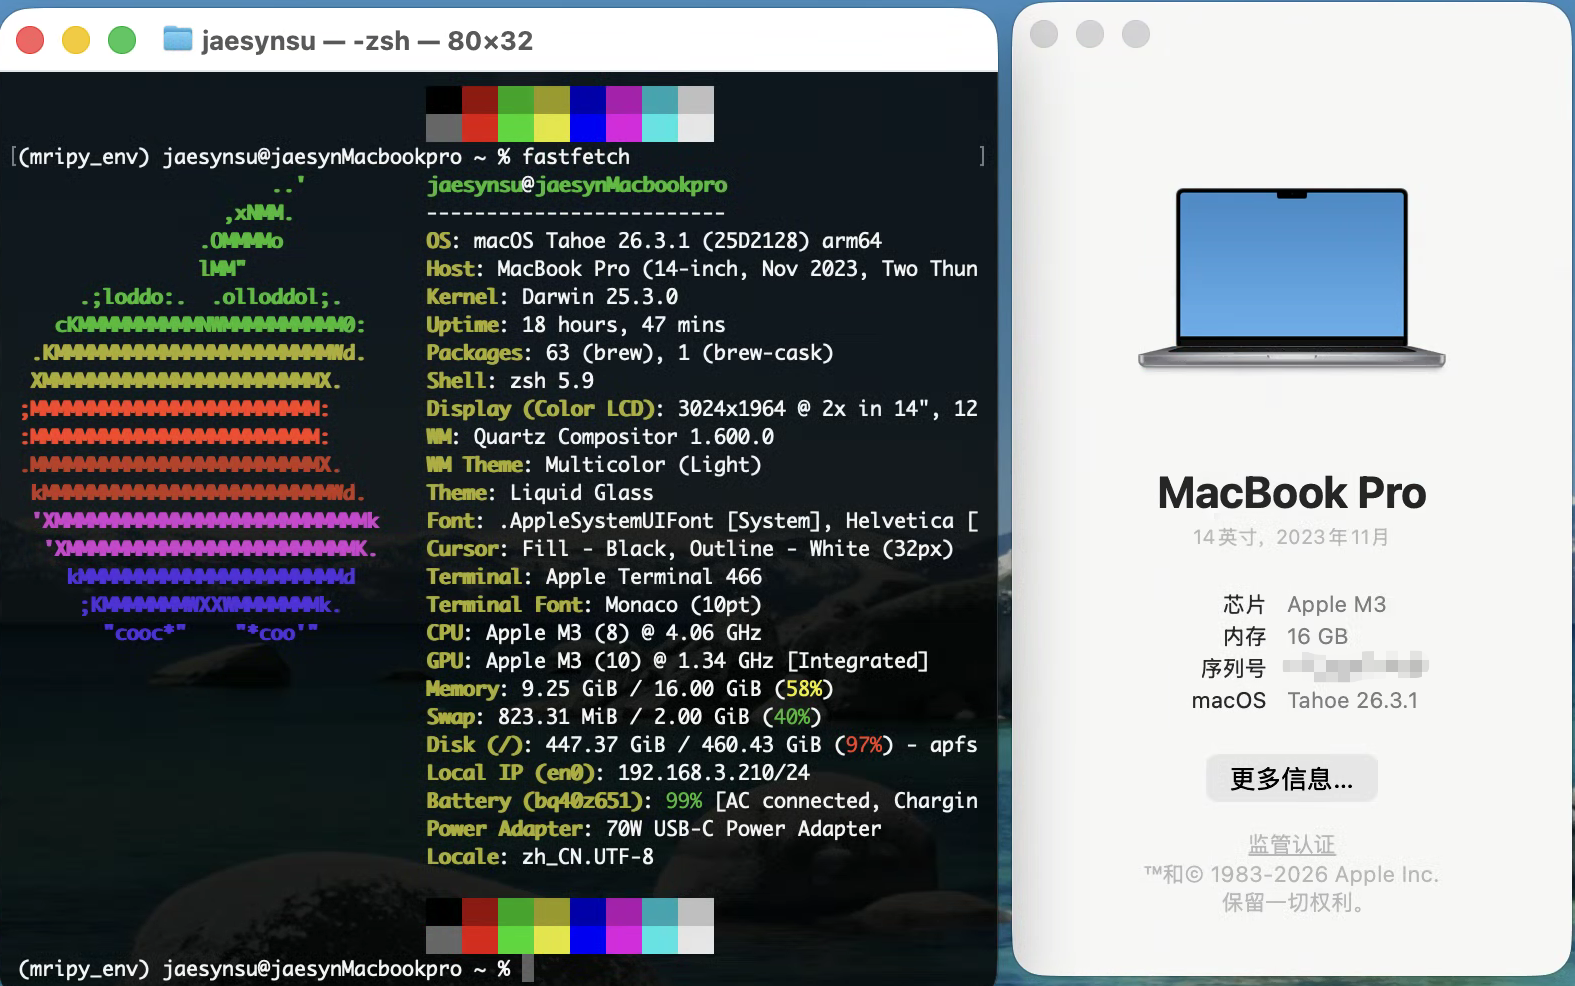Click the "14英寸, 2023年11月" subtitle
This screenshot has width=1575, height=986.
[1291, 537]
